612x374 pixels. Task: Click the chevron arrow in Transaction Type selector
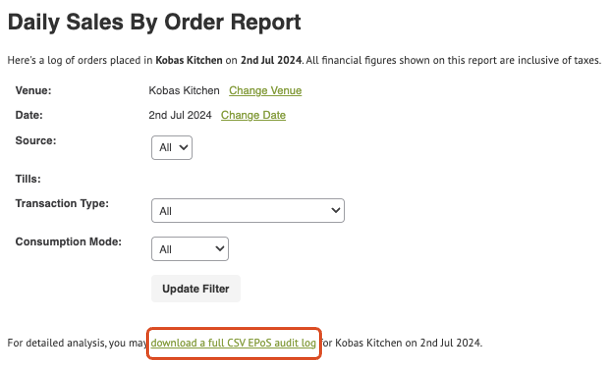pos(336,210)
